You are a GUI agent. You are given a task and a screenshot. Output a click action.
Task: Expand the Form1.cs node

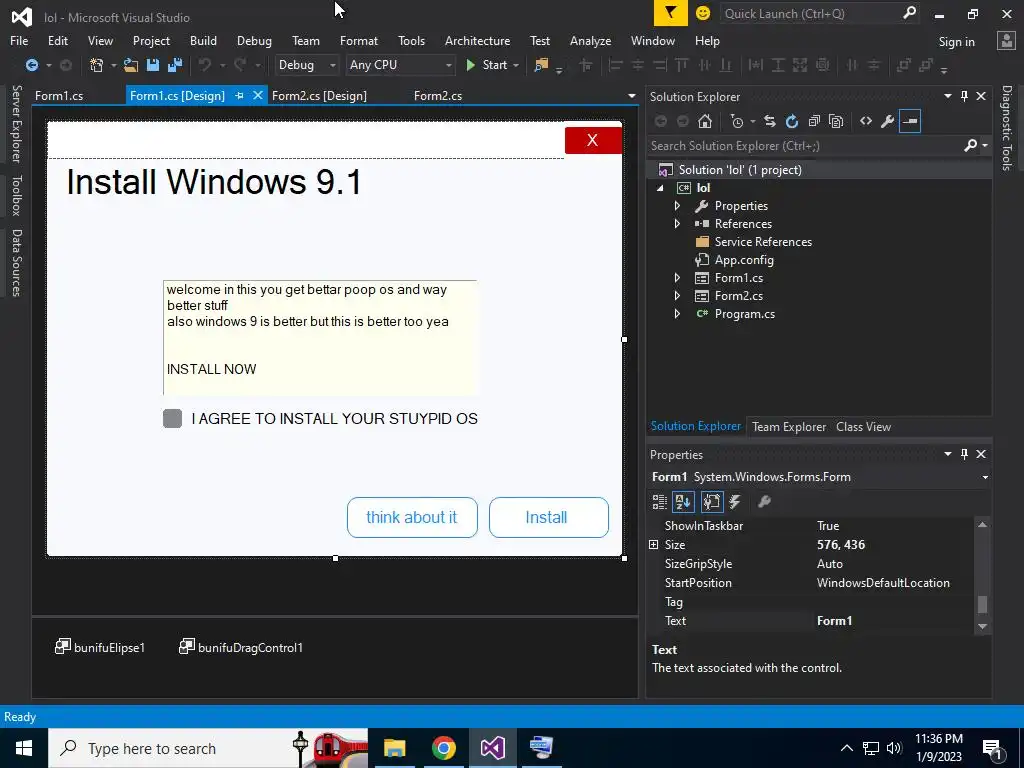[x=677, y=278]
